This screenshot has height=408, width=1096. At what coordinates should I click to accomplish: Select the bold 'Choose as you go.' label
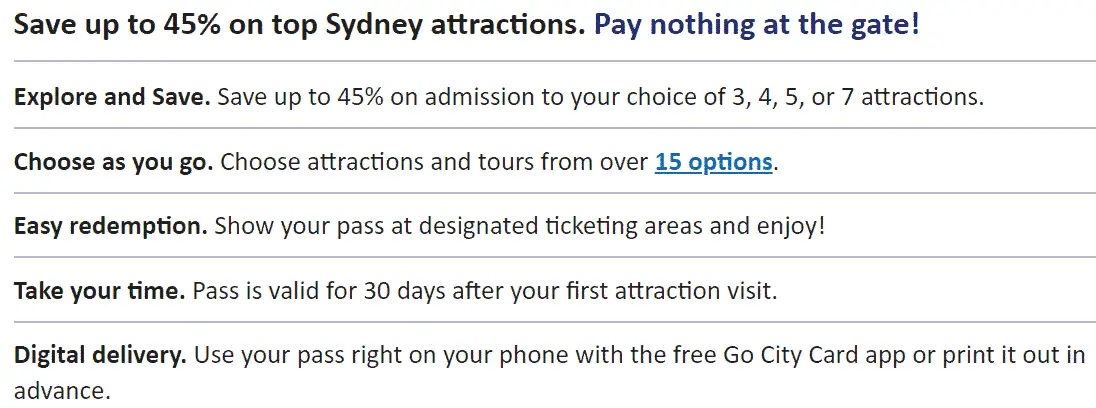tap(113, 163)
